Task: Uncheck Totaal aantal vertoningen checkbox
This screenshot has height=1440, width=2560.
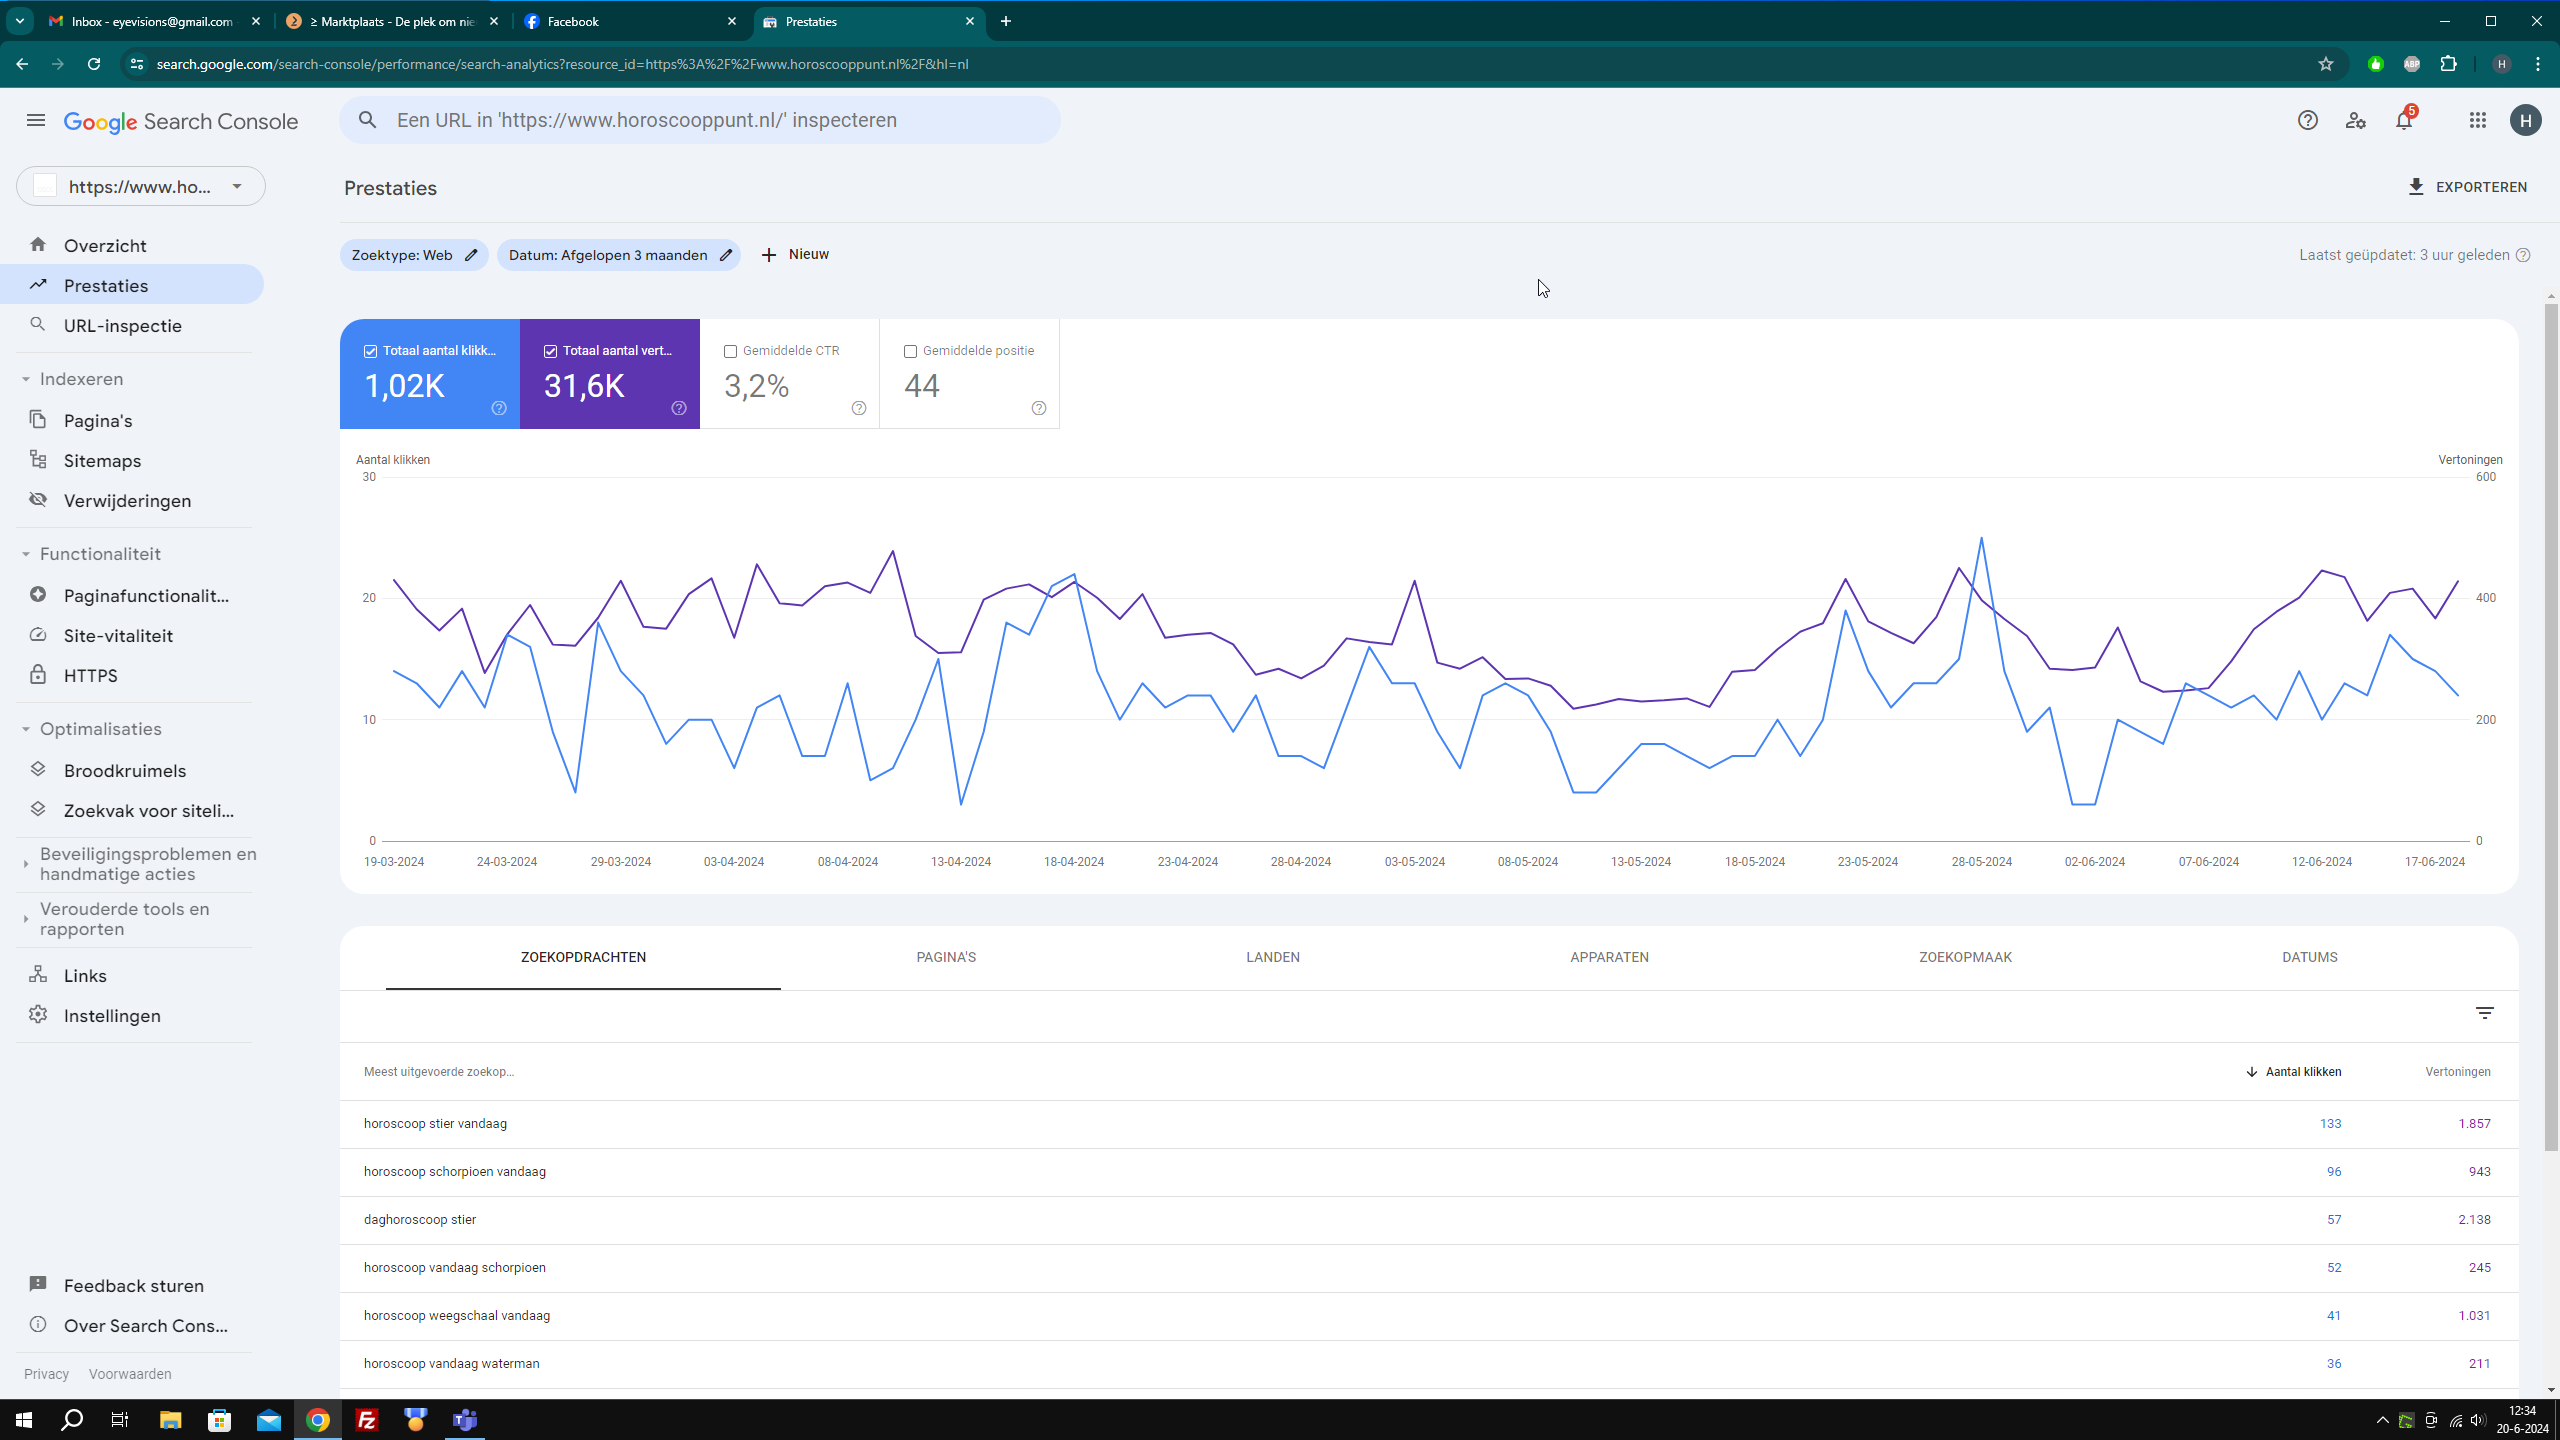Action: pos(550,351)
